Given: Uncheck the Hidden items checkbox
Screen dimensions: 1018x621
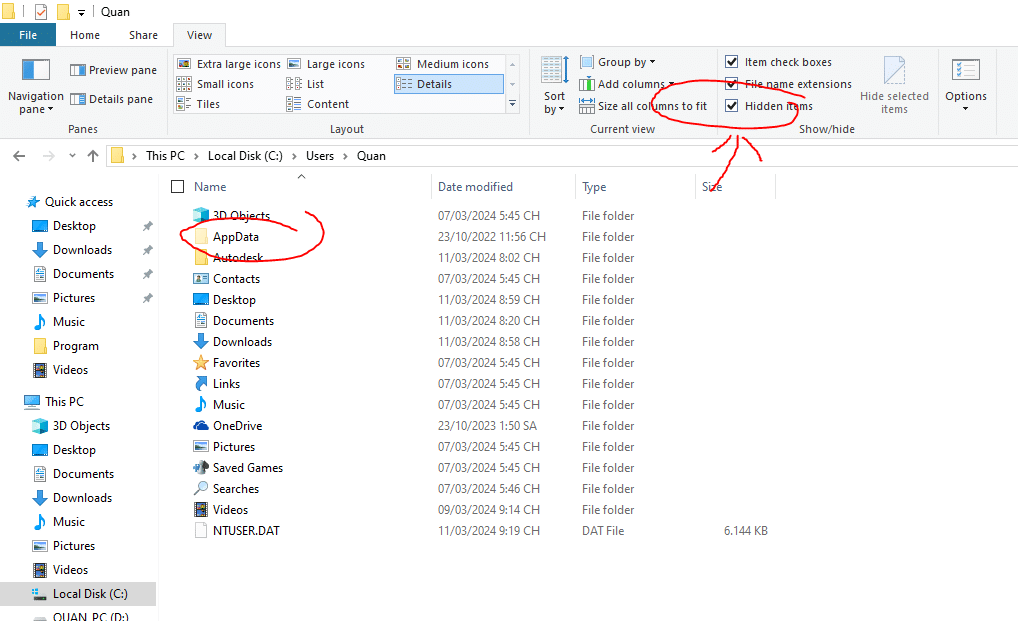Looking at the screenshot, I should pyautogui.click(x=732, y=106).
